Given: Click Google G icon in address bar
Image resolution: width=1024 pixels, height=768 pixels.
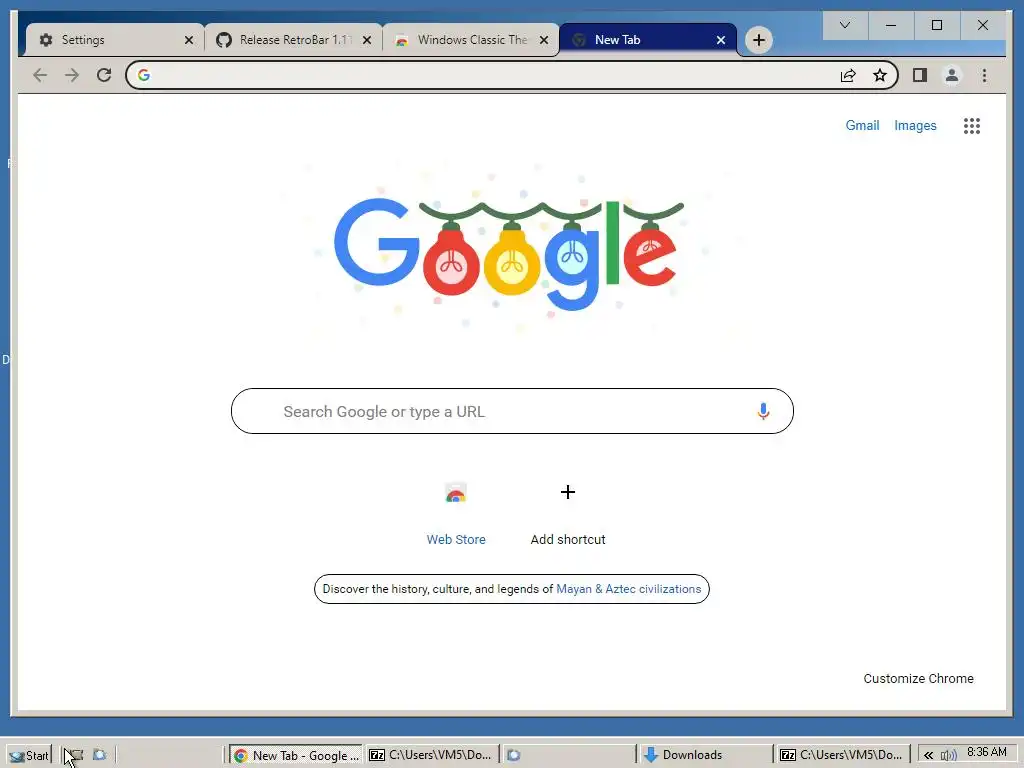Looking at the screenshot, I should (144, 76).
